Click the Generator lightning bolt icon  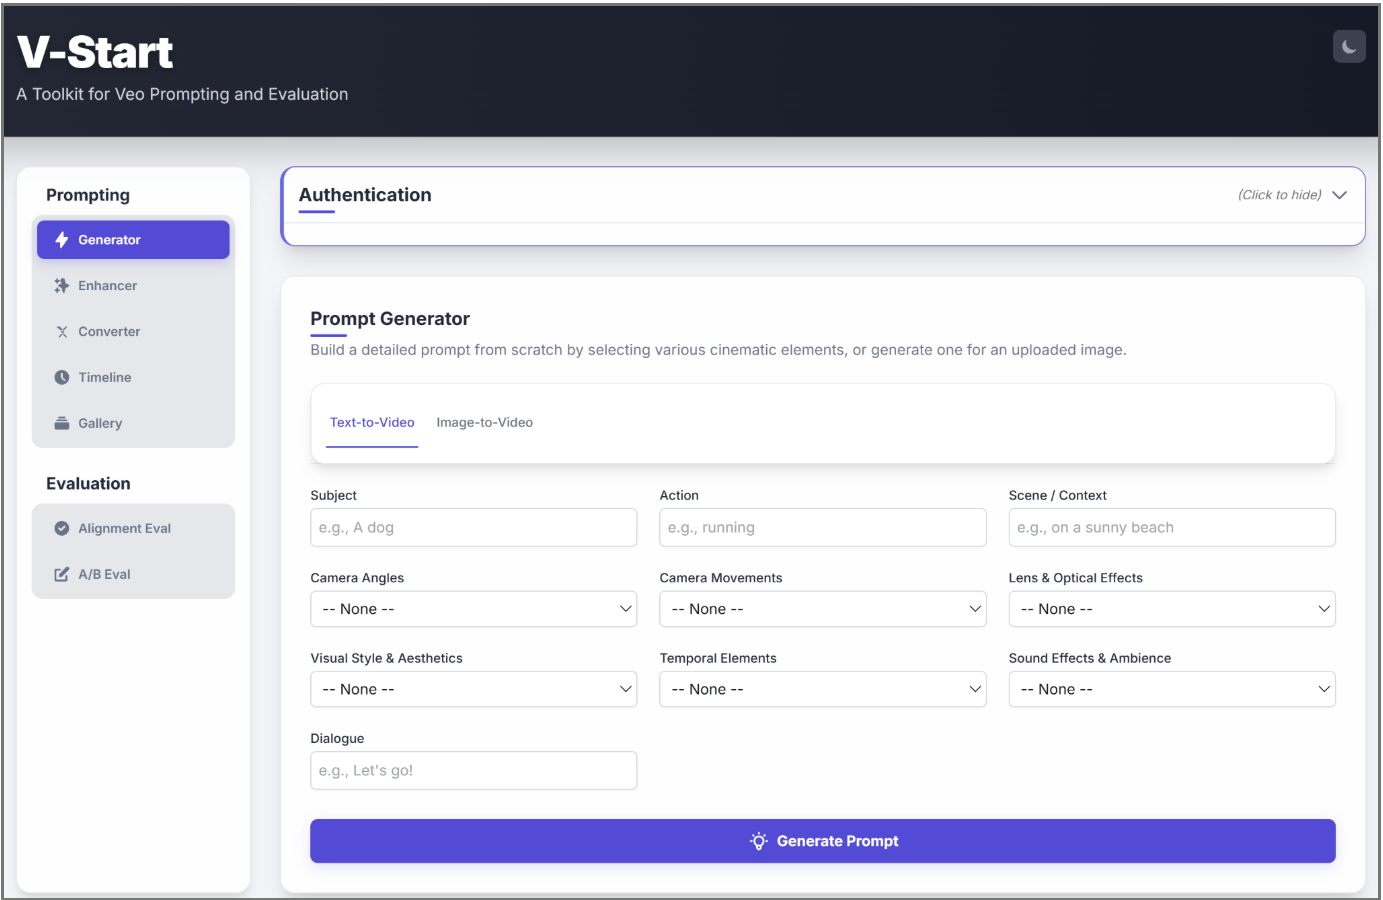click(62, 240)
